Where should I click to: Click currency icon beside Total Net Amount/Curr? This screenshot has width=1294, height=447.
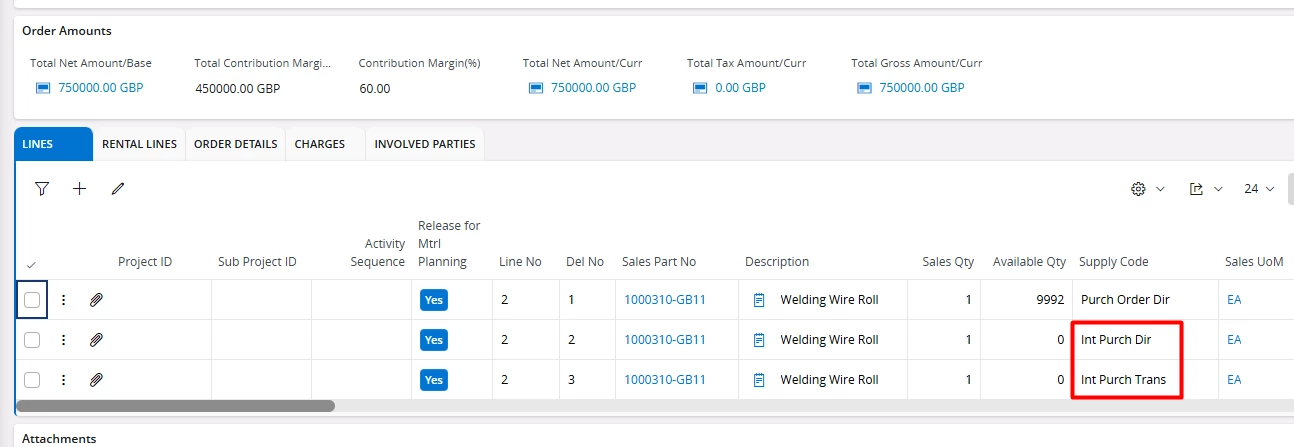[x=536, y=88]
